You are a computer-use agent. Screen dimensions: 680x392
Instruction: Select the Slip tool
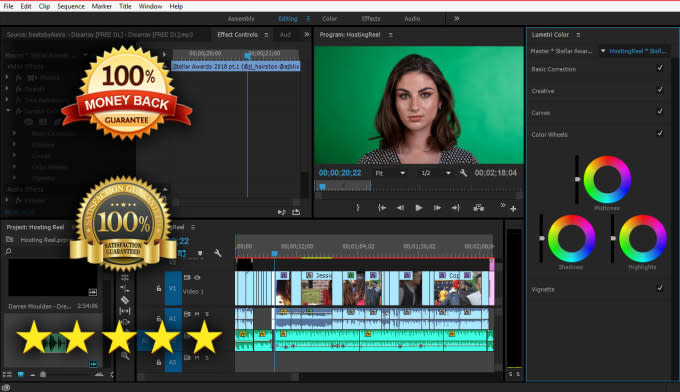point(125,311)
